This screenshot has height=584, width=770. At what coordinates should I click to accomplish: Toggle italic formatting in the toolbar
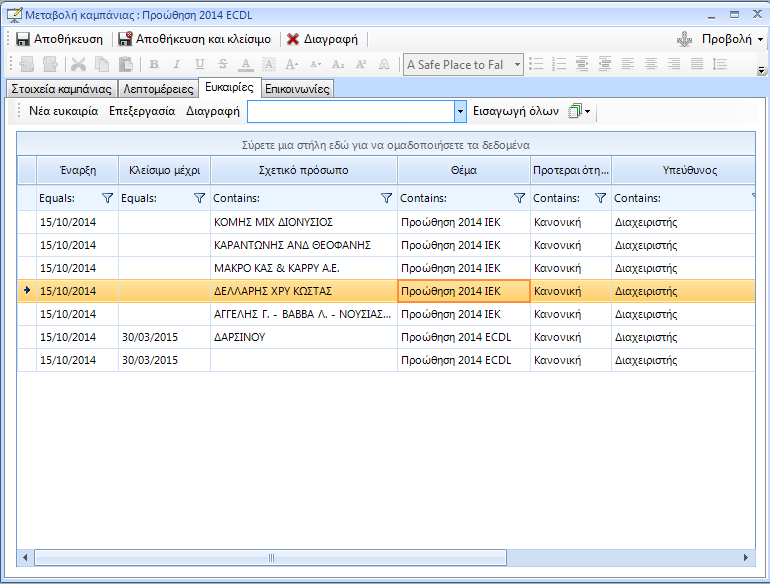175,65
